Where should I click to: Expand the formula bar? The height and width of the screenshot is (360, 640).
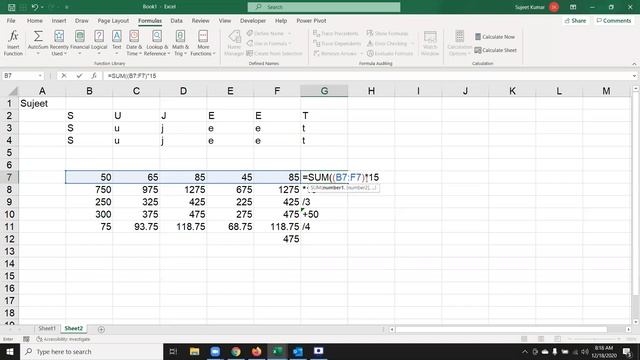[634, 76]
